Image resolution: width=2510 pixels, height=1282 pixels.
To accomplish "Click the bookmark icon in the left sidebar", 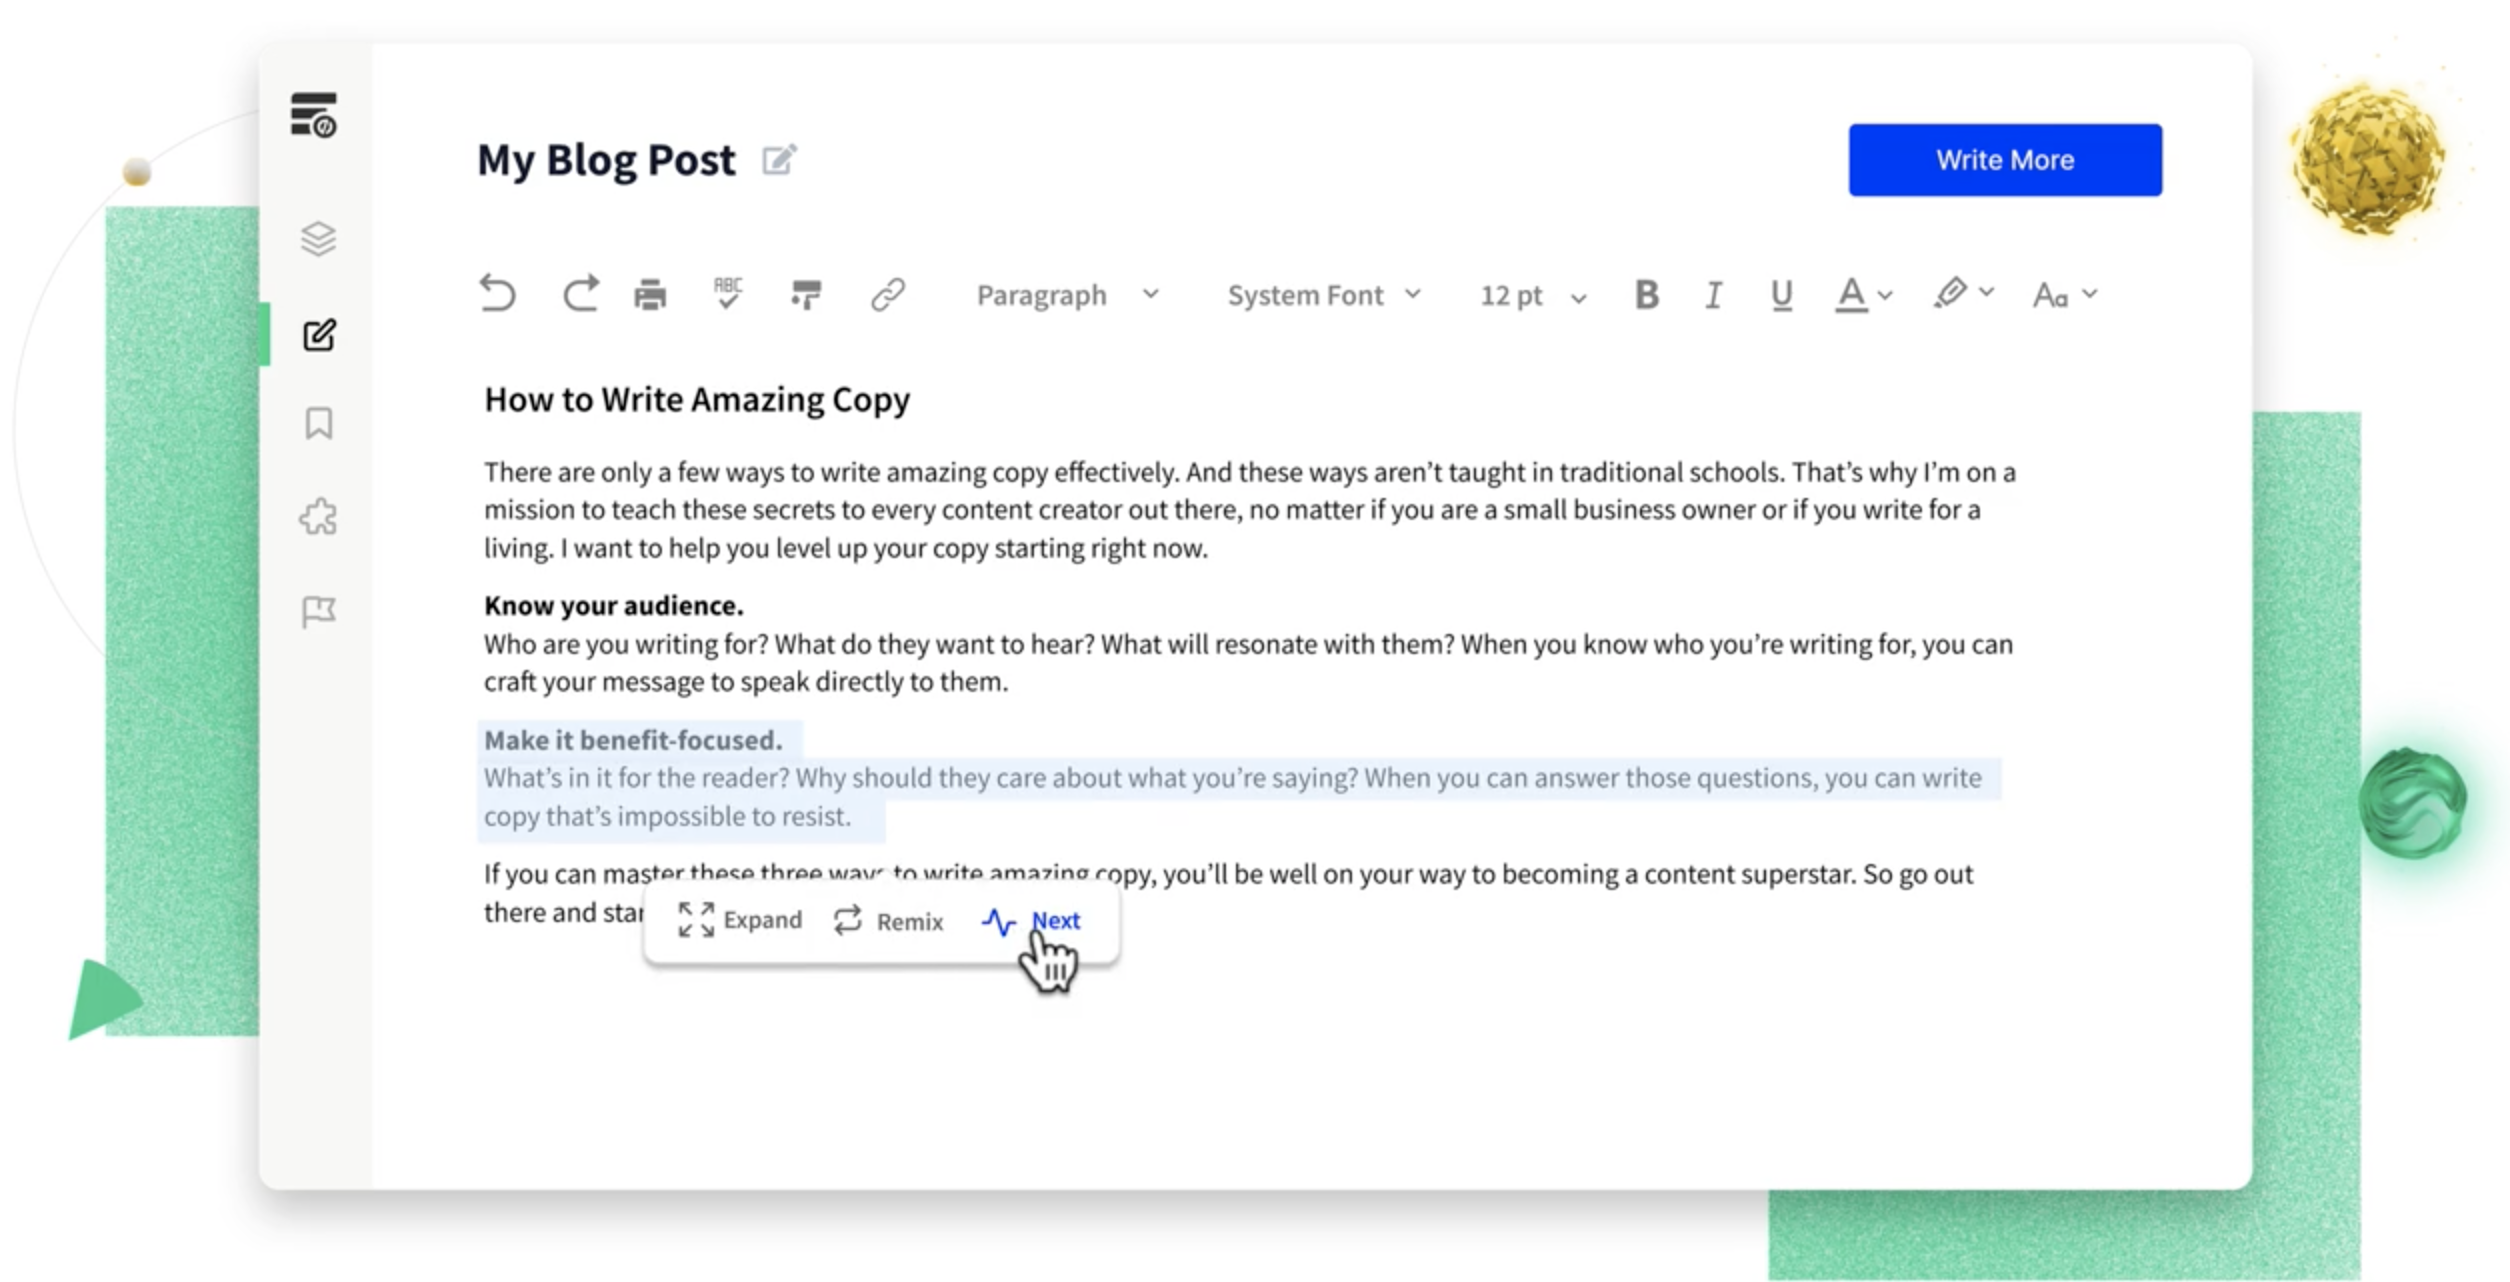I will (317, 423).
